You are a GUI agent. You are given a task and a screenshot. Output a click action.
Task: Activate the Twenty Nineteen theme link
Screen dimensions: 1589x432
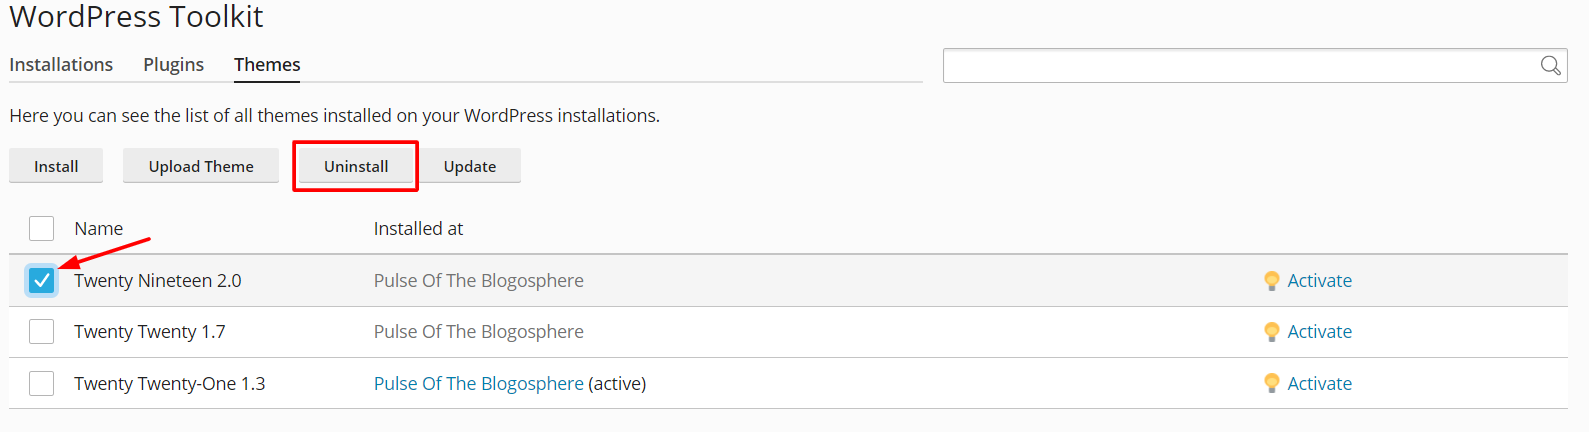pyautogui.click(x=1319, y=281)
